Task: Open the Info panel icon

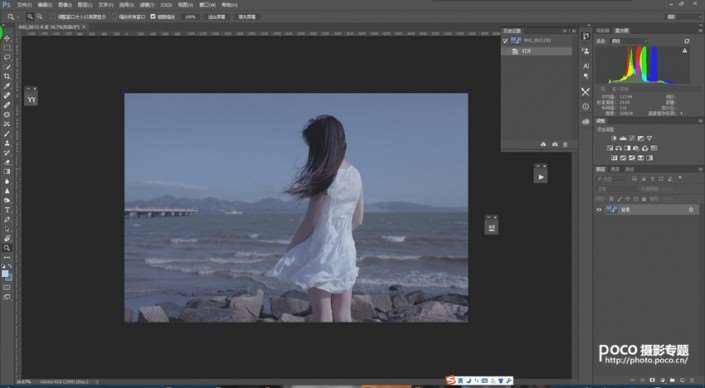Action: pyautogui.click(x=586, y=107)
